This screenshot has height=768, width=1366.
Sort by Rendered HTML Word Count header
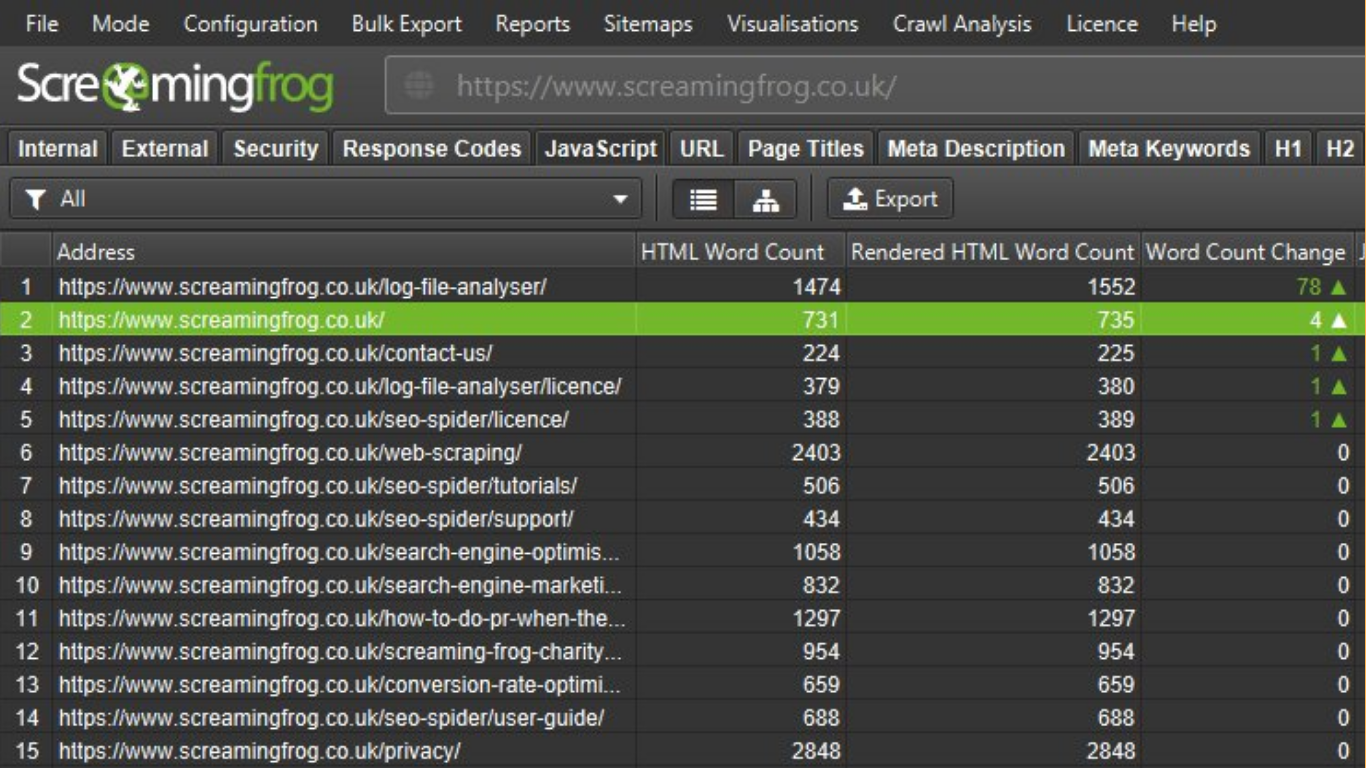993,252
